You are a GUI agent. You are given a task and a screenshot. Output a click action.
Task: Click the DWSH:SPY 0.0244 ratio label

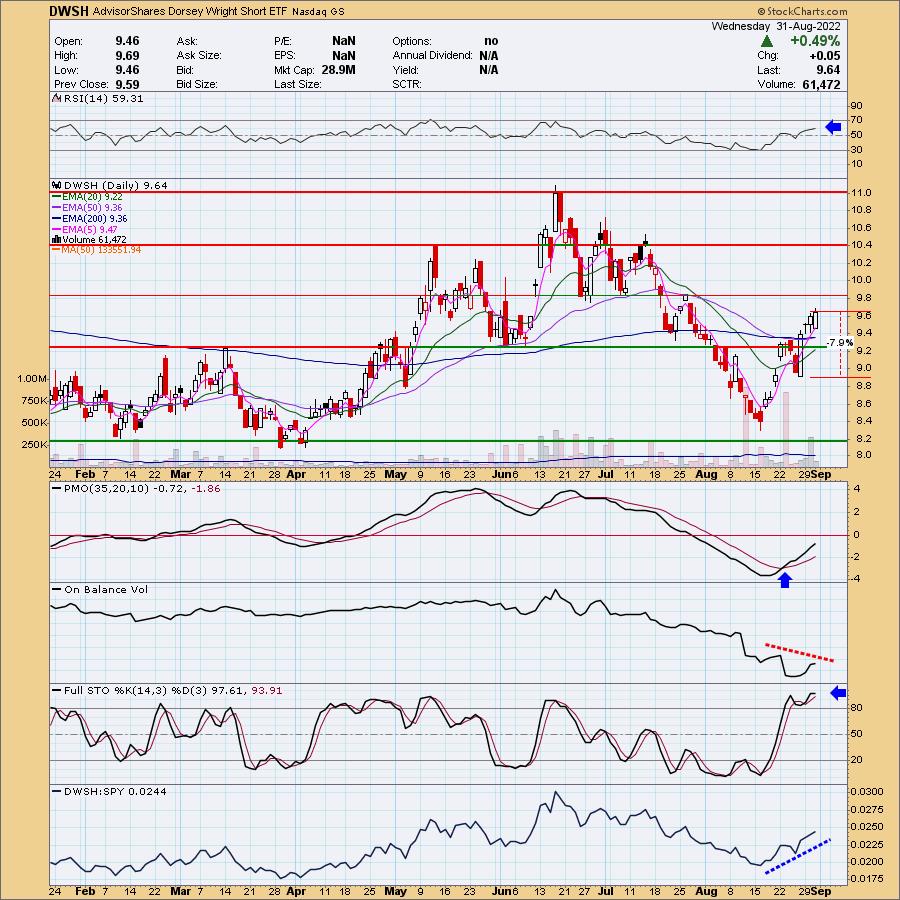pyautogui.click(x=115, y=792)
